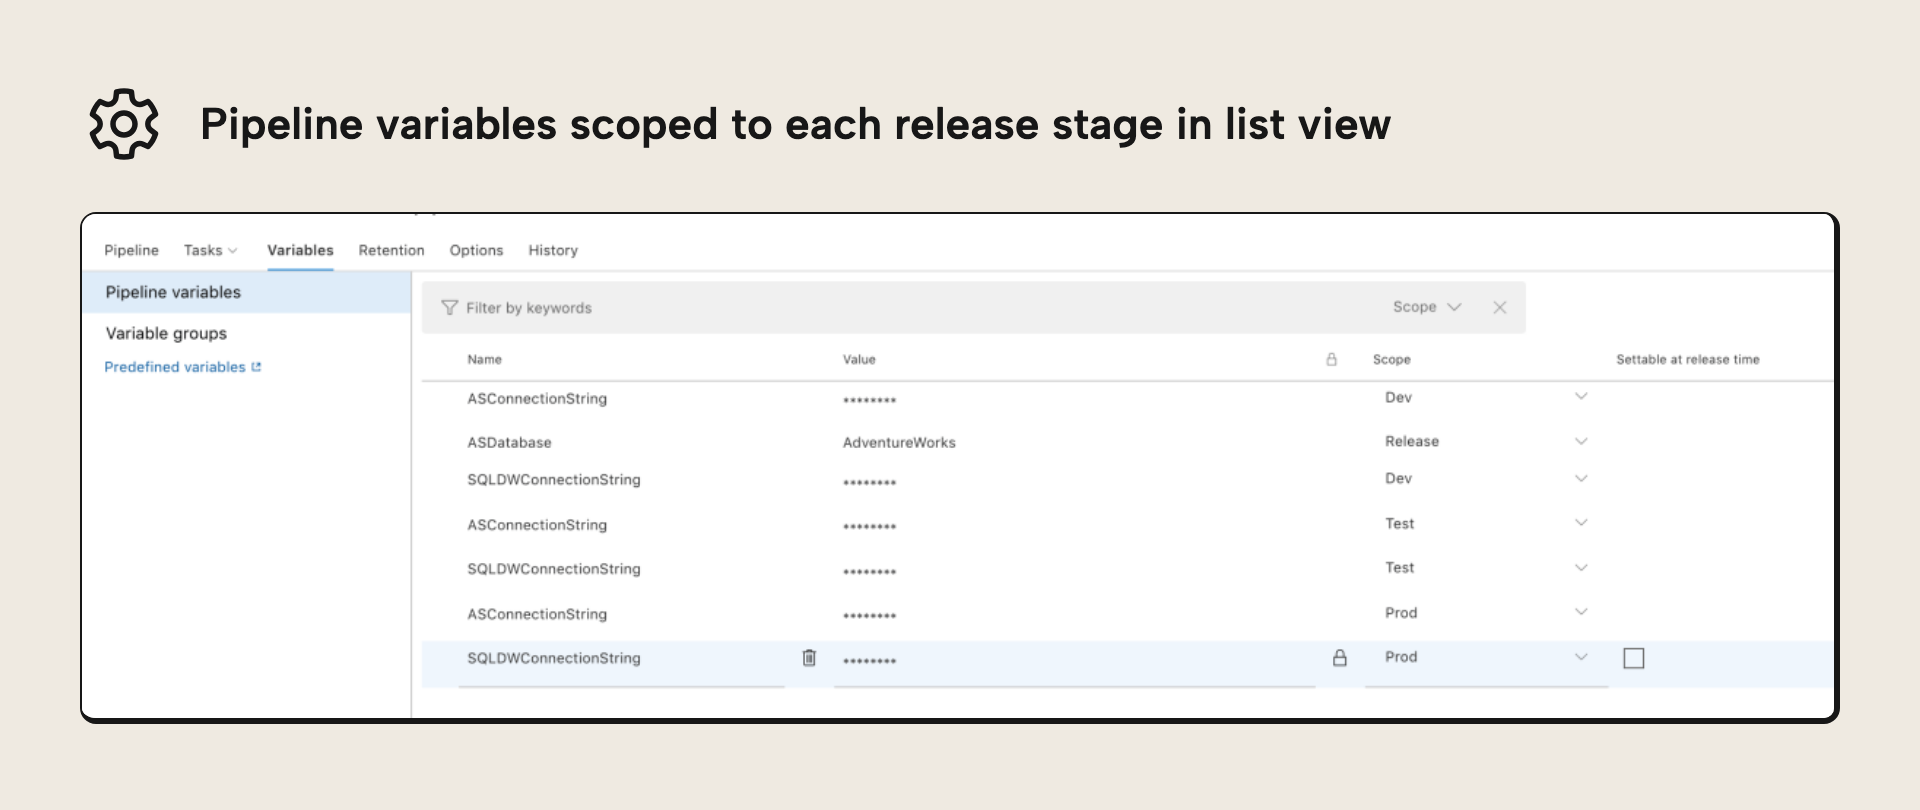Toggle the Settable at release time checkbox

pos(1634,658)
